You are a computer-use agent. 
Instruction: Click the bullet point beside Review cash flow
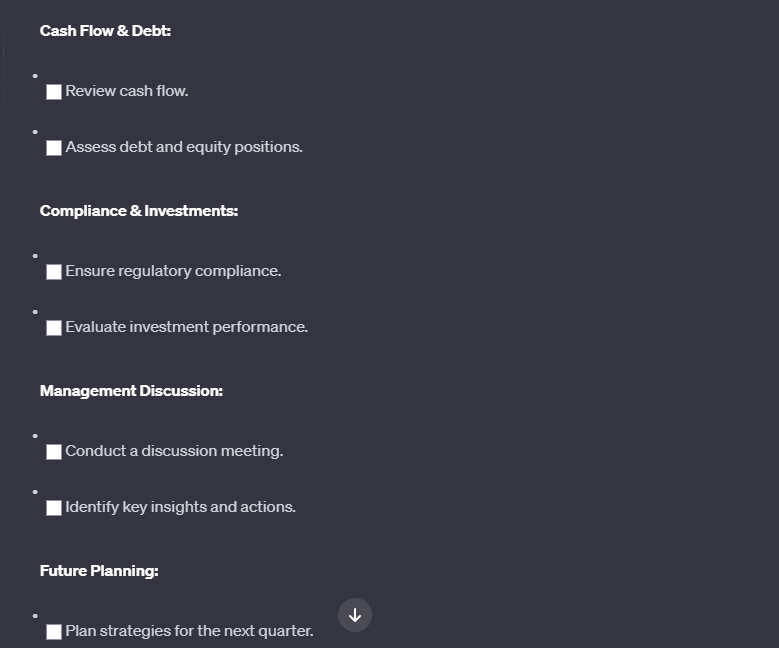point(35,76)
